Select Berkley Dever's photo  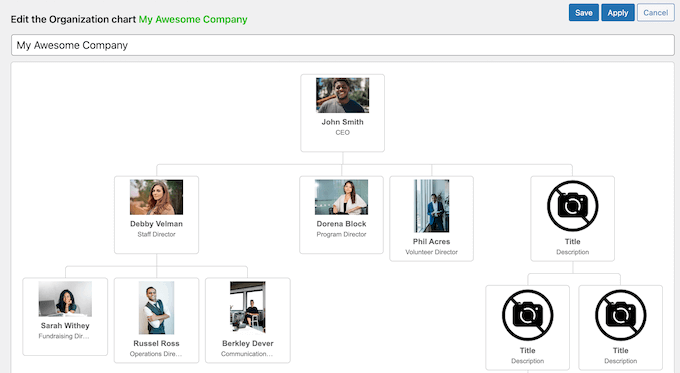coord(248,308)
